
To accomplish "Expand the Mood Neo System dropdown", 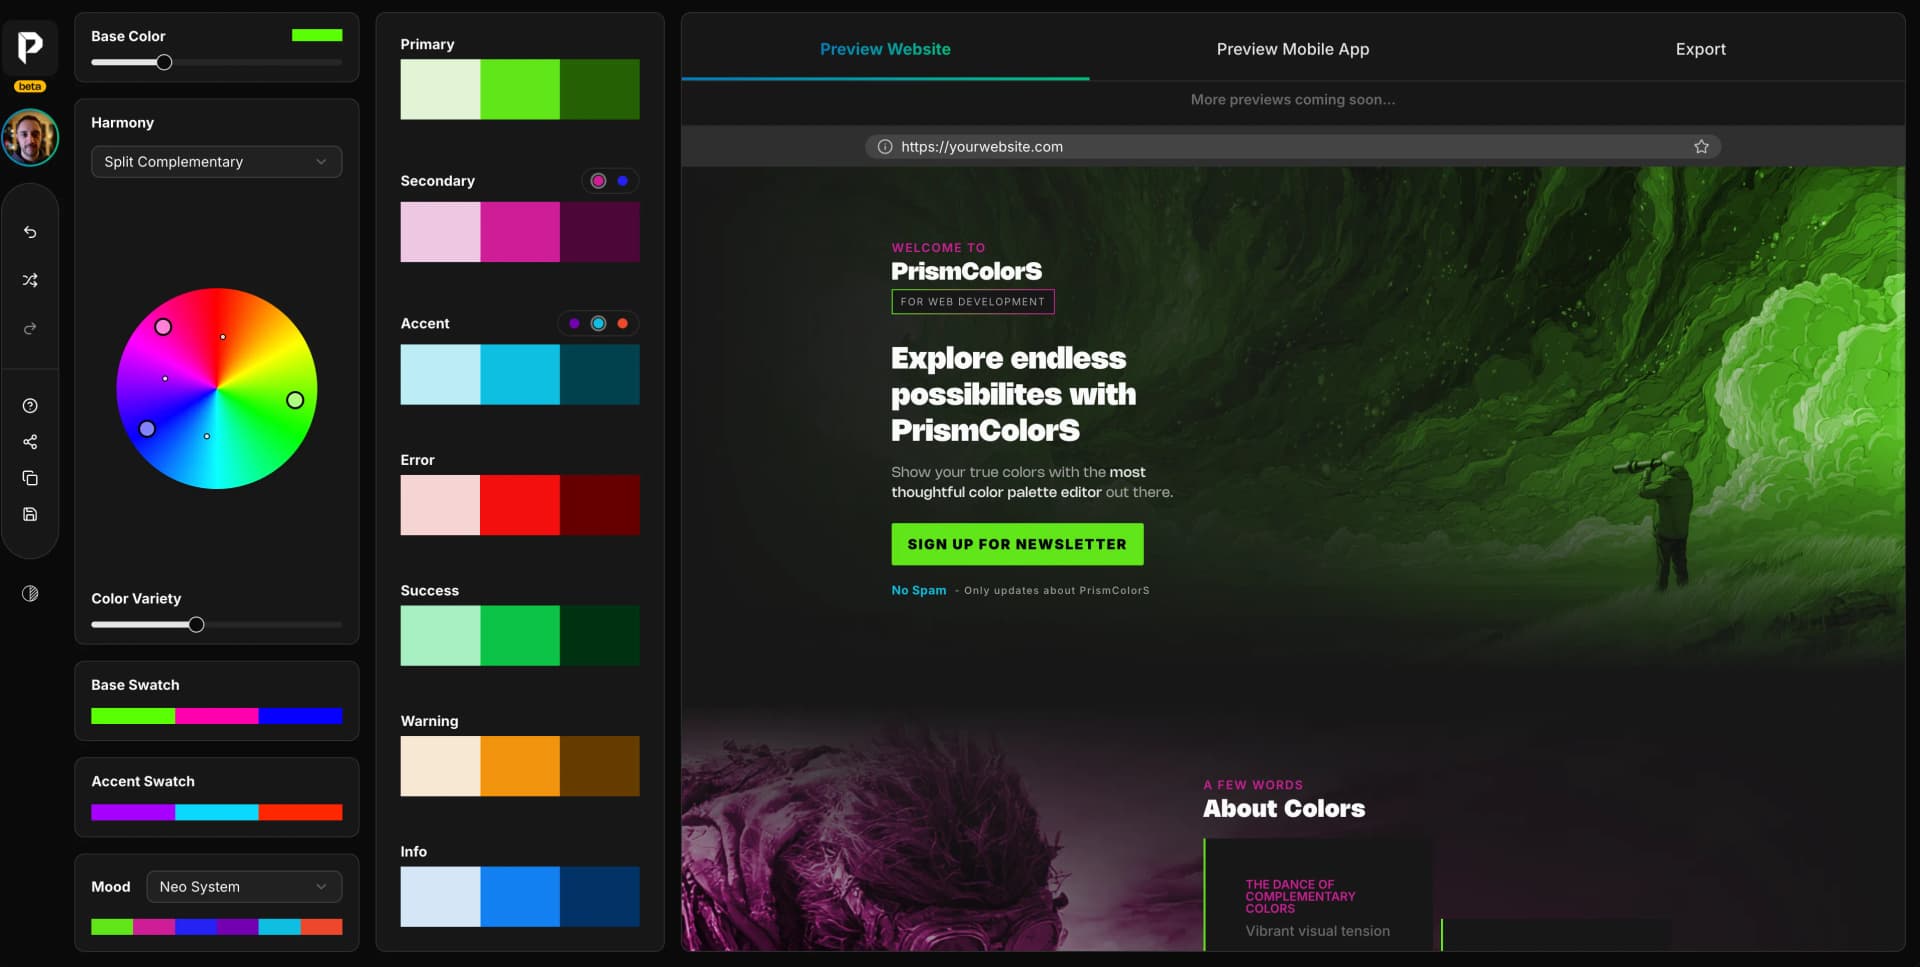I will coord(244,887).
